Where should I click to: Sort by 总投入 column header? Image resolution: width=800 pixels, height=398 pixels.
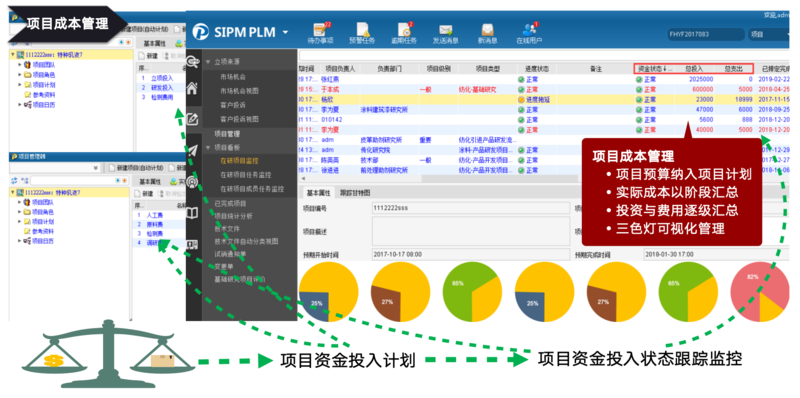pos(694,68)
